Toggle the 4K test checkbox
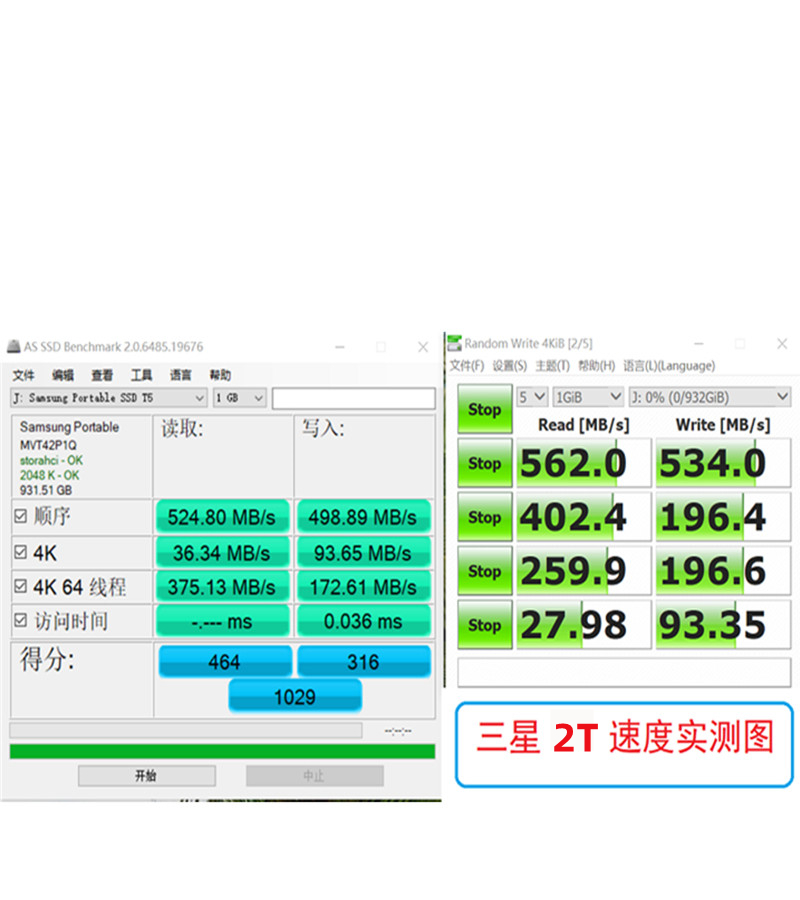Image resolution: width=800 pixels, height=900 pixels. point(20,552)
